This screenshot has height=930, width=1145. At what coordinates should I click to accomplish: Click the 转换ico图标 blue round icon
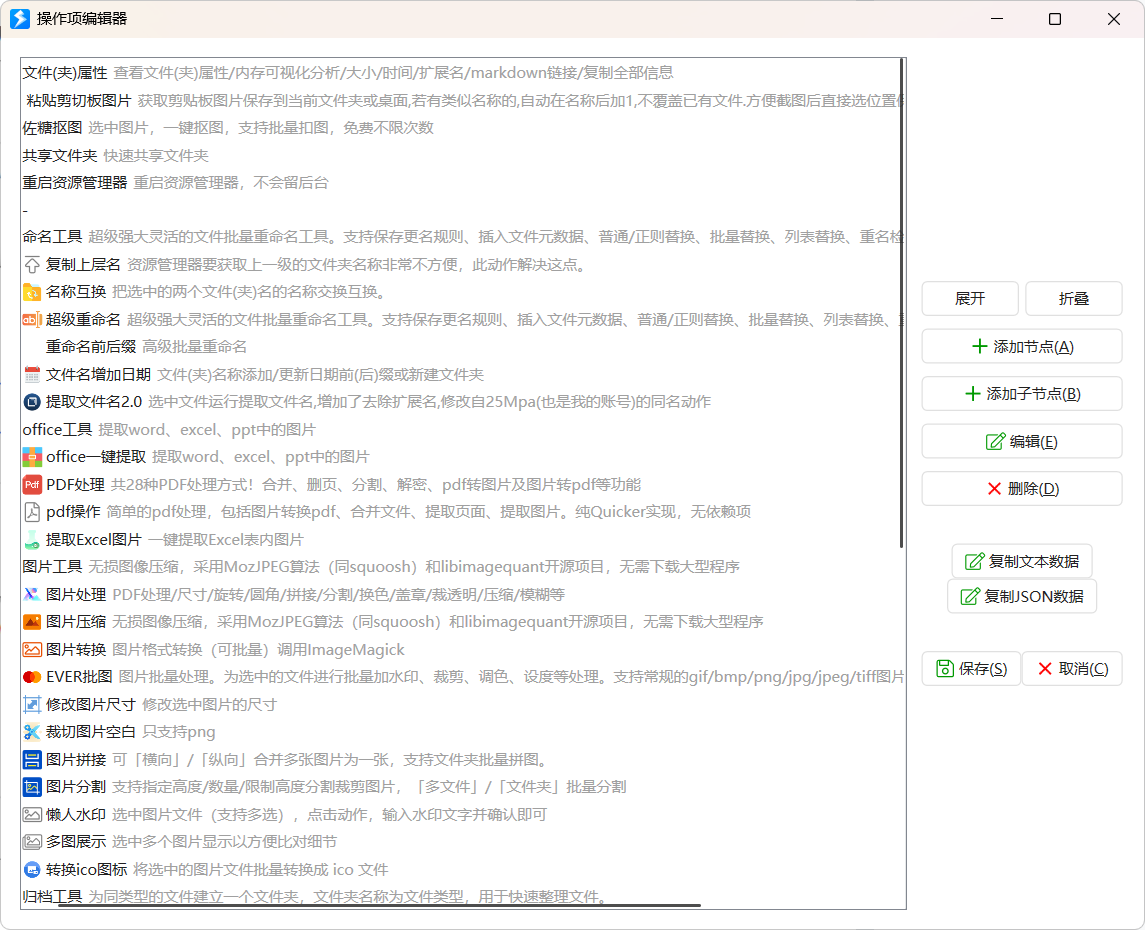32,869
